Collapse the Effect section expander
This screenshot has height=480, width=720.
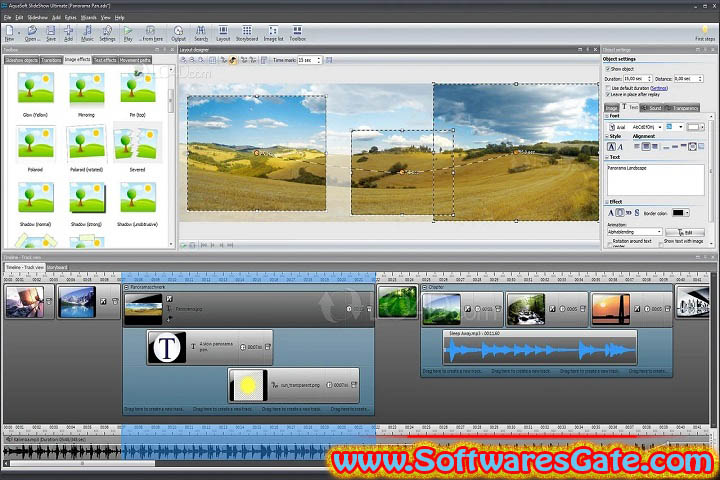click(x=607, y=202)
